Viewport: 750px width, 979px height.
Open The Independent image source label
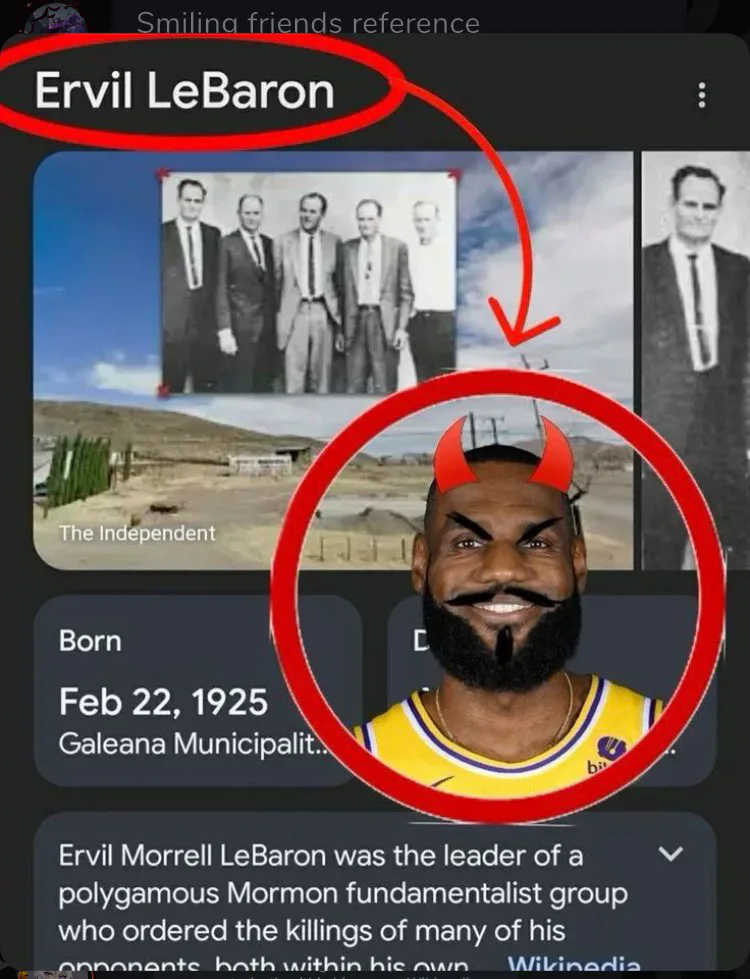click(x=137, y=533)
